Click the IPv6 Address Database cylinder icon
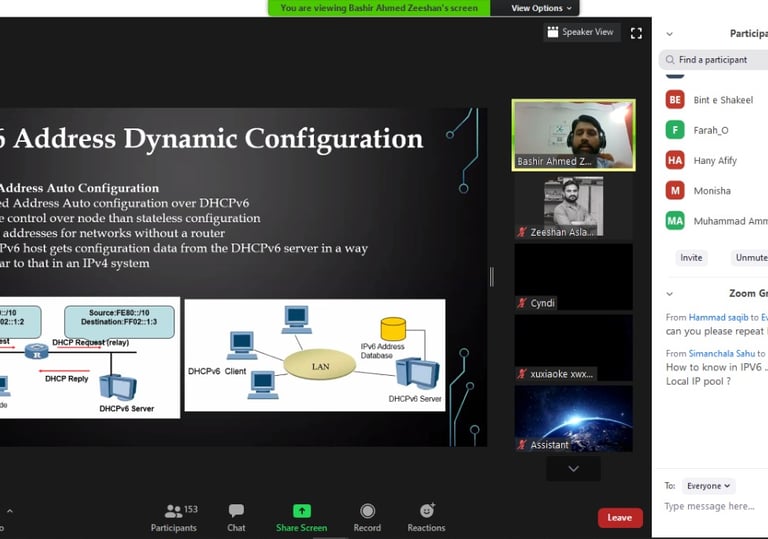Image resolution: width=768 pixels, height=539 pixels. pyautogui.click(x=393, y=329)
